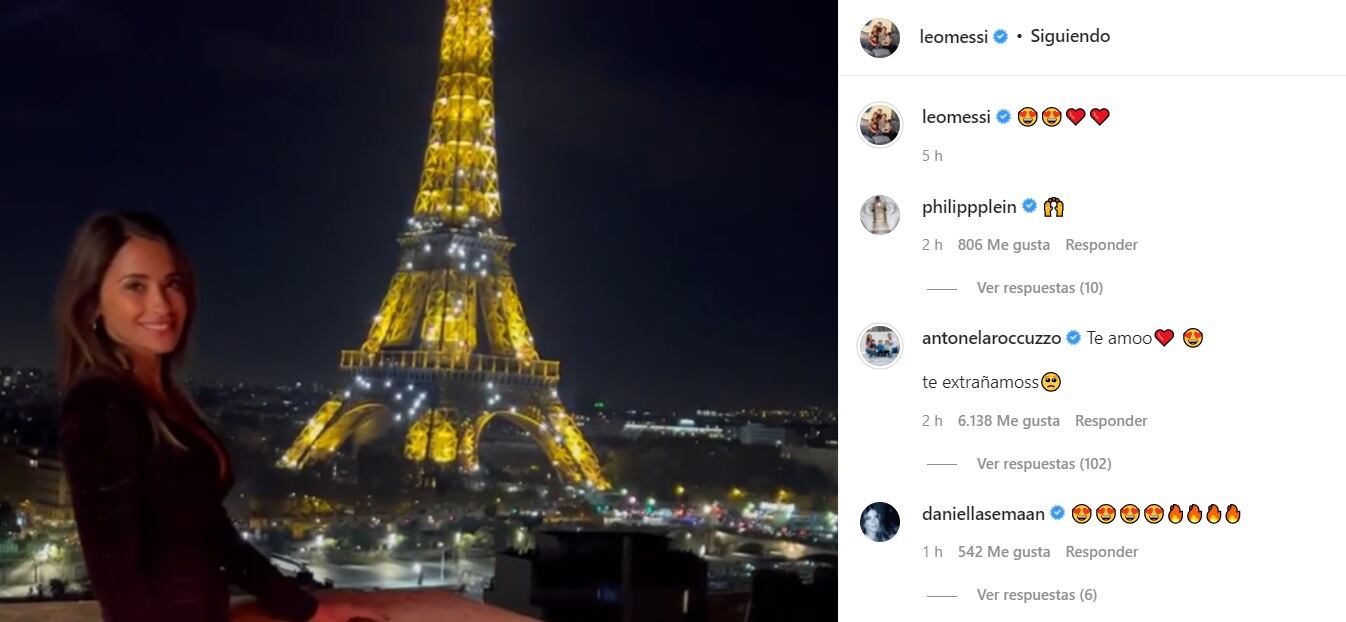Open the daniellasemaan username link
This screenshot has width=1346, height=622.
[983, 514]
